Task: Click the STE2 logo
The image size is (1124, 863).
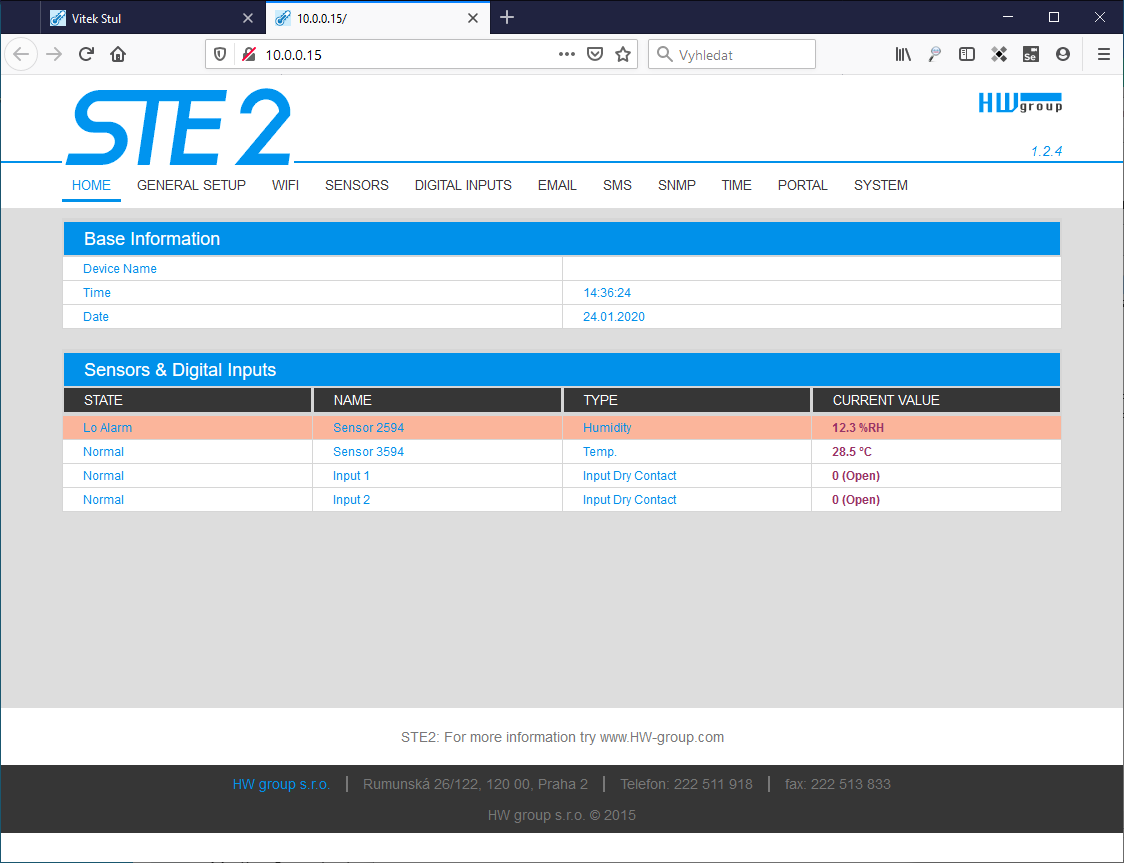Action: [x=179, y=128]
